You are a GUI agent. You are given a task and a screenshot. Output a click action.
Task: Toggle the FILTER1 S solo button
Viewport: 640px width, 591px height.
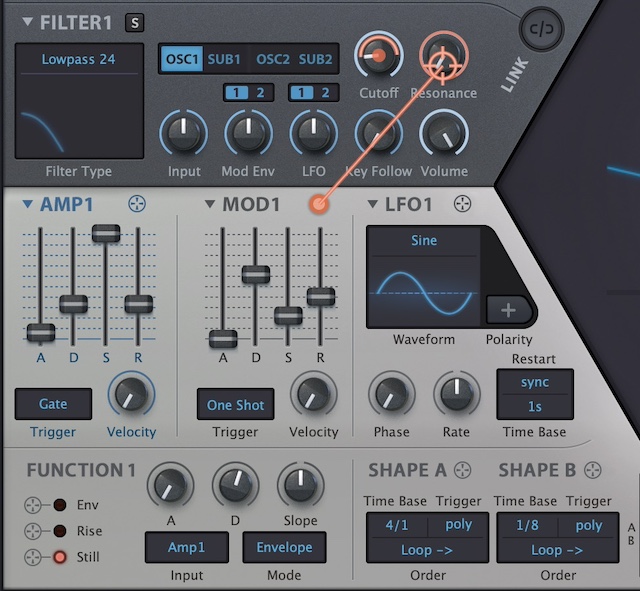tap(135, 23)
